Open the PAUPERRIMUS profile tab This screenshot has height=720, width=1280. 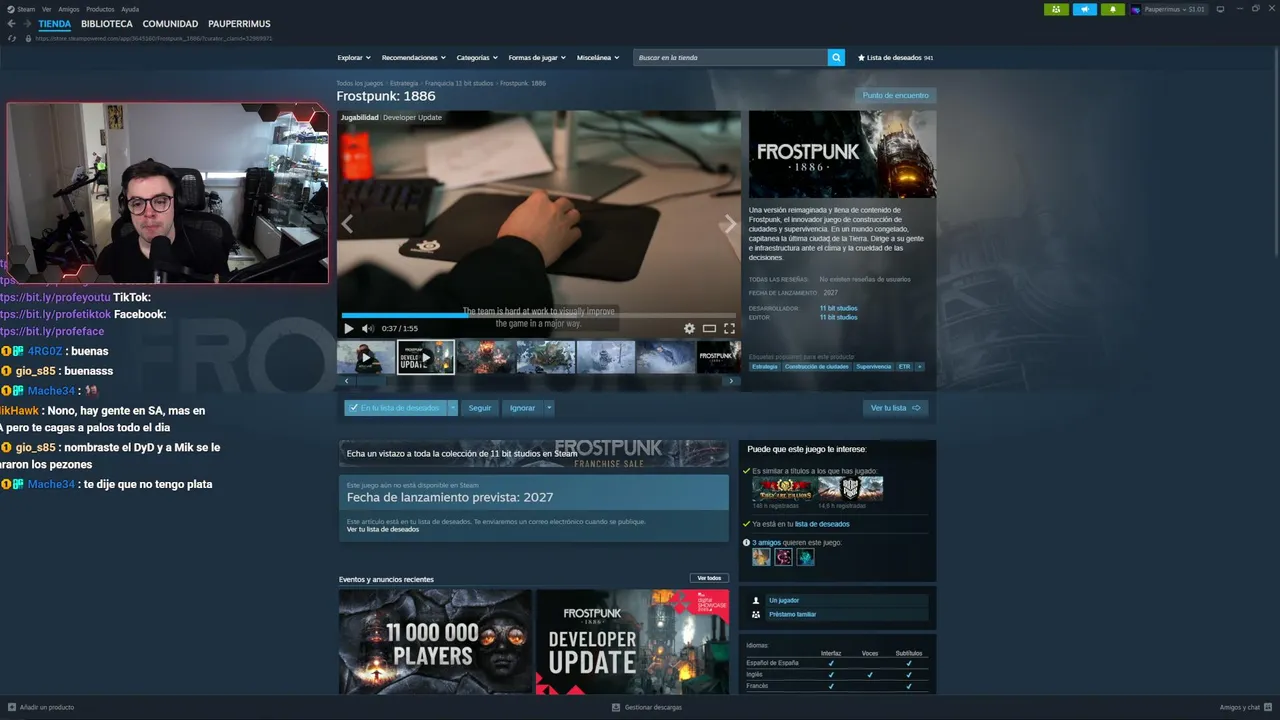click(x=239, y=24)
